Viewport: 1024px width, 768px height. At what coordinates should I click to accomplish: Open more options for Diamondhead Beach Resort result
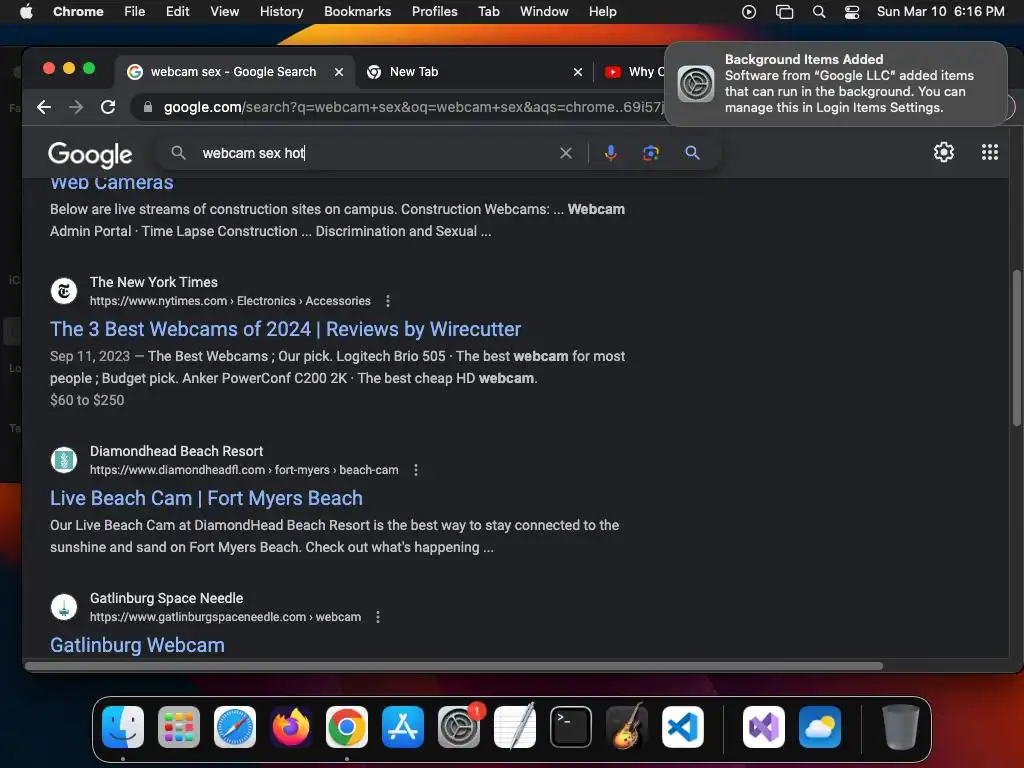tap(416, 470)
